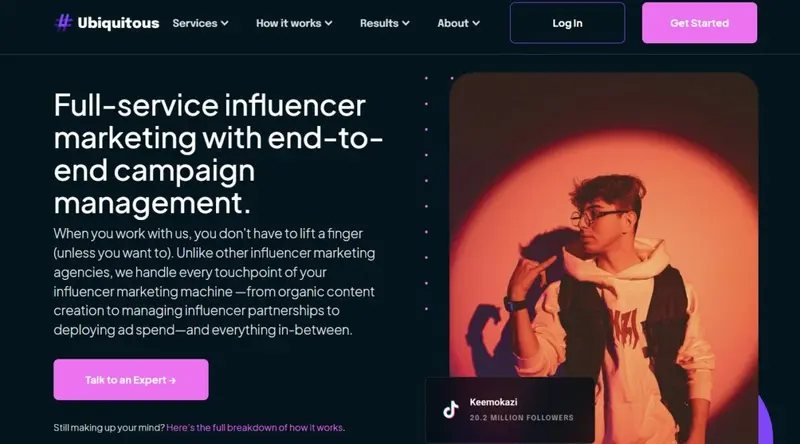Viewport: 800px width, 444px height.
Task: Open the full breakdown of how it works link
Action: [x=255, y=428]
